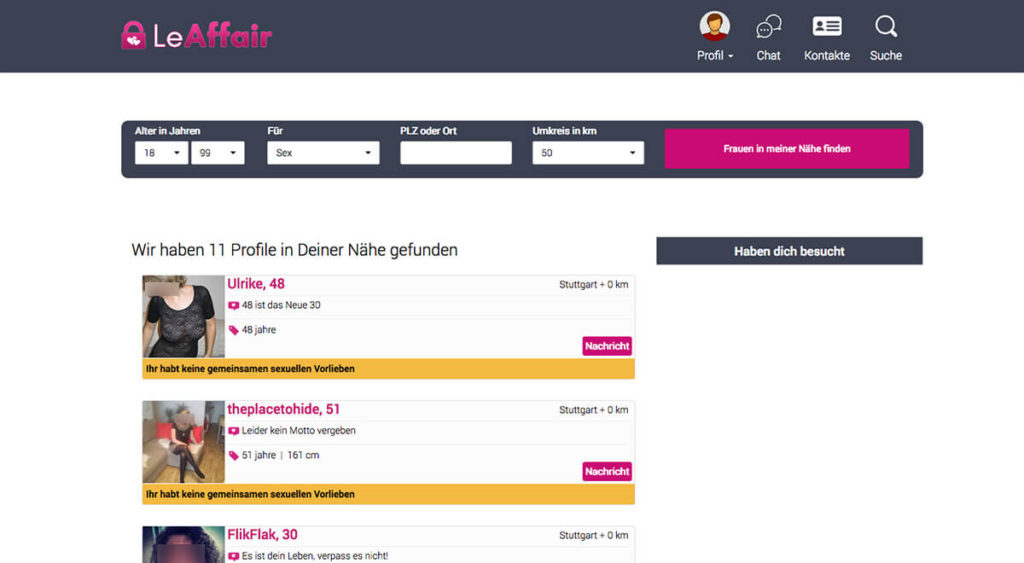Viewport: 1024px width, 563px height.
Task: Click the PLZ oder Ort input field
Action: tap(455, 153)
